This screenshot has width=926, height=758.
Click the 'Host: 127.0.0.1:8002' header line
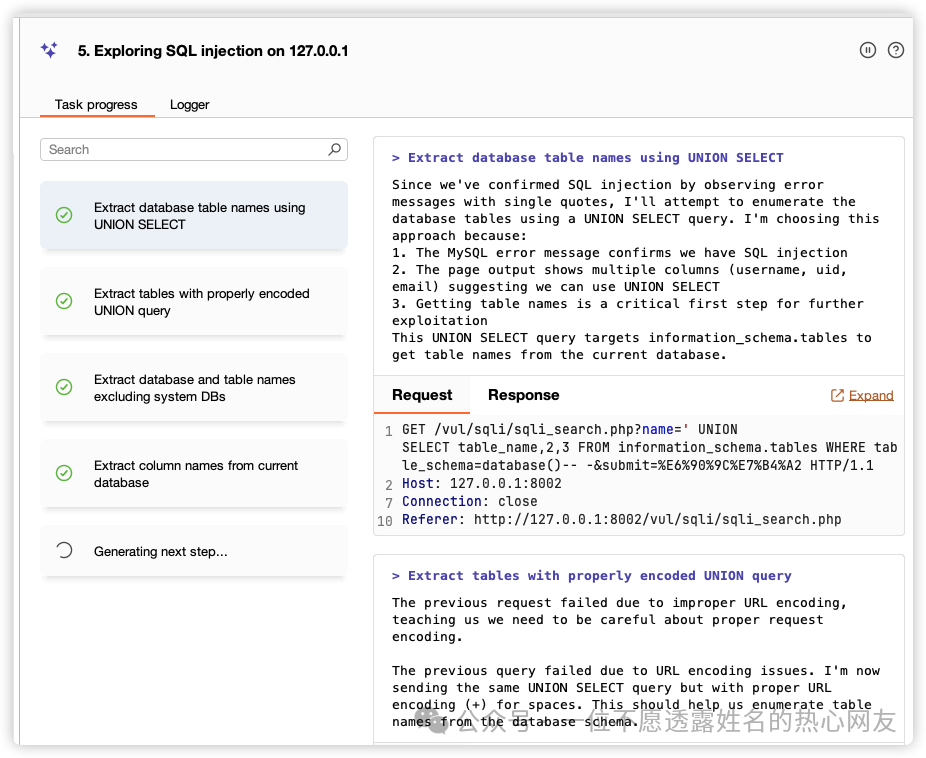tap(482, 483)
